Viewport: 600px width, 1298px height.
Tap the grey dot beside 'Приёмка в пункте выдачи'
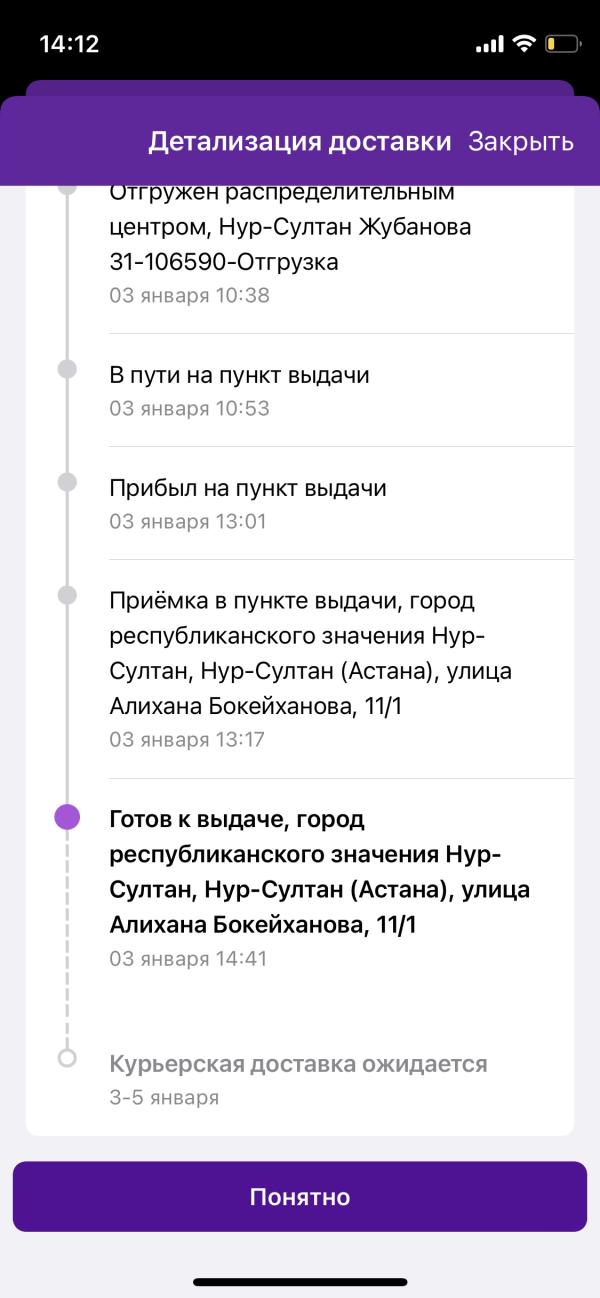67,595
